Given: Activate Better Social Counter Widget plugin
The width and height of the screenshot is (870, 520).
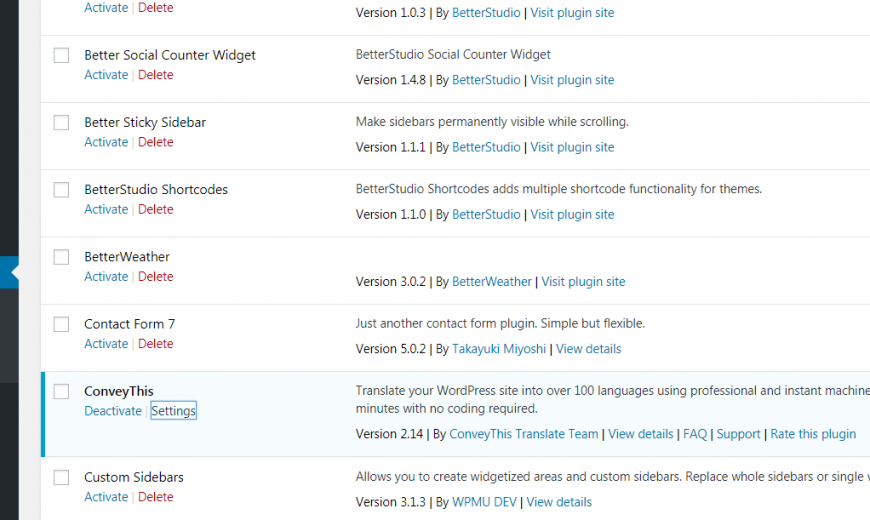Looking at the screenshot, I should point(106,75).
